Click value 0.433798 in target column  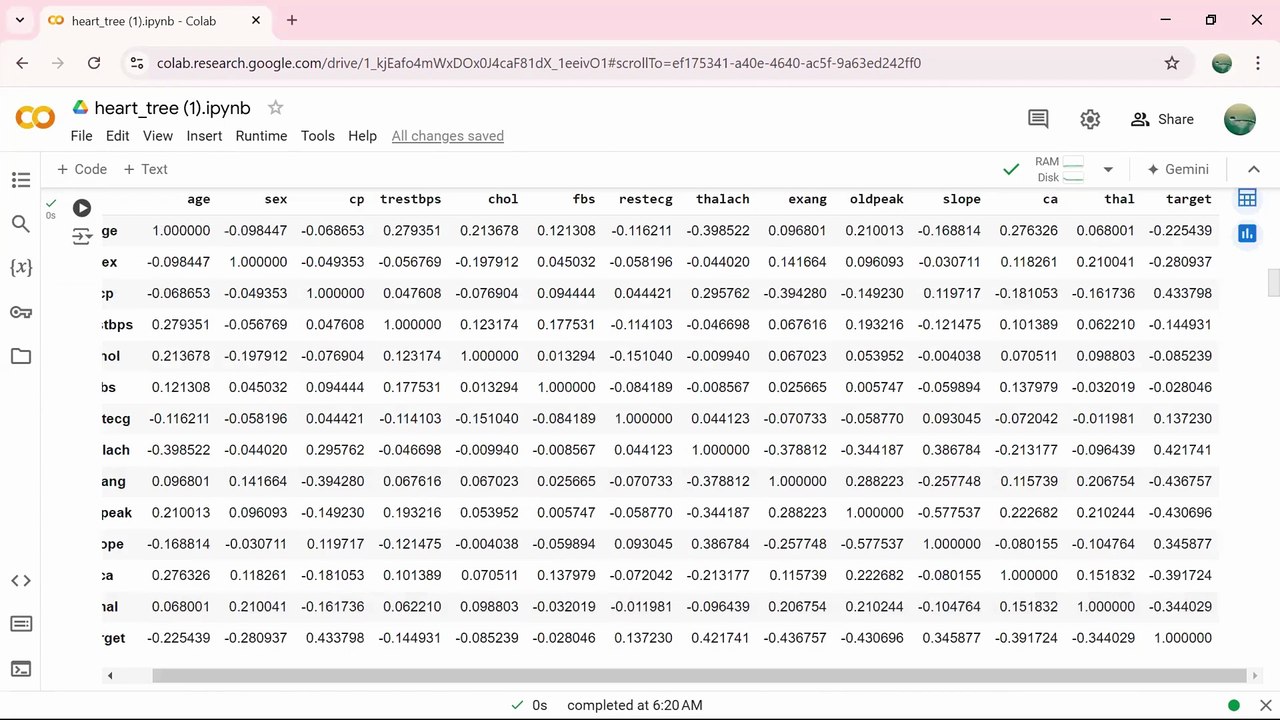tap(1183, 294)
